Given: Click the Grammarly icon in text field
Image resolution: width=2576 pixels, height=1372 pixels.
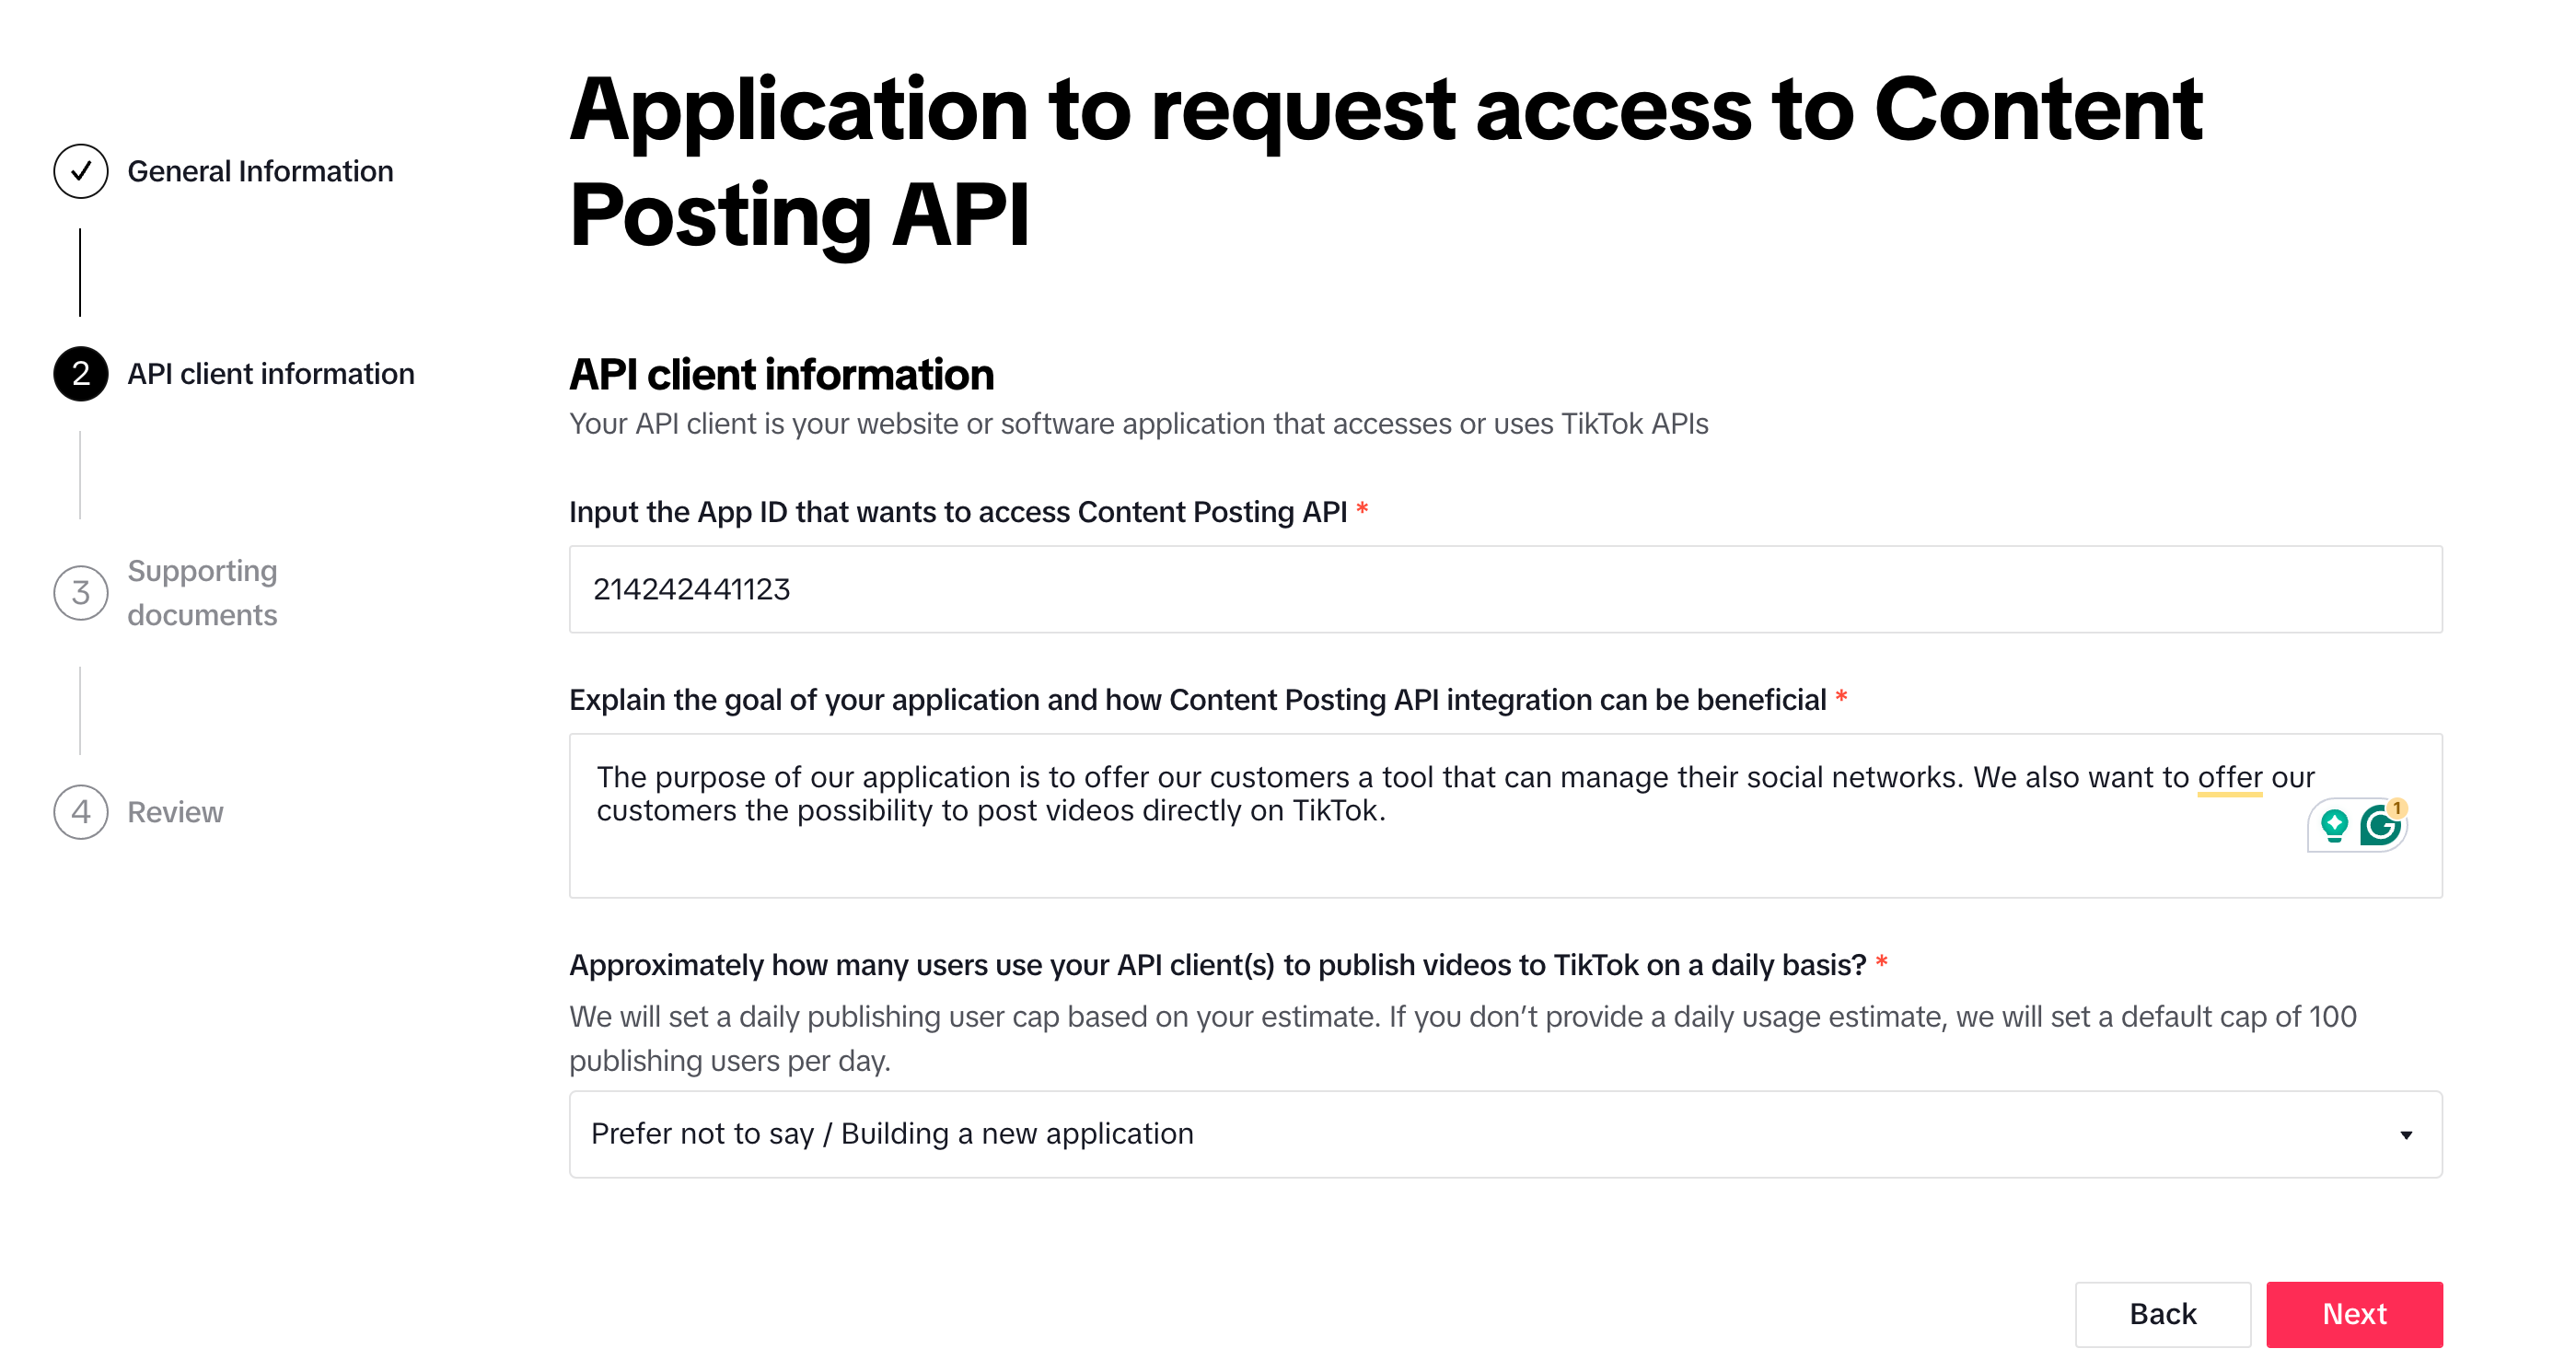Looking at the screenshot, I should click(x=2382, y=827).
